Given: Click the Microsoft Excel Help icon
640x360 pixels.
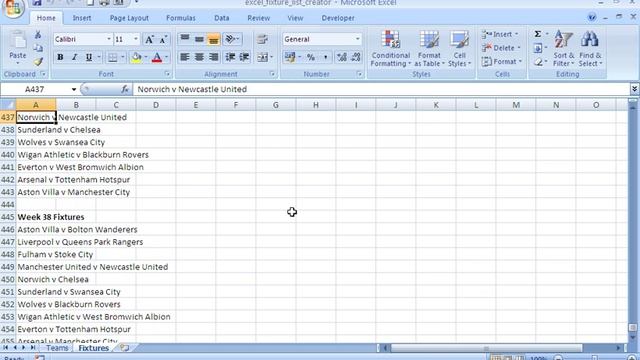Looking at the screenshot, I should coord(591,17).
